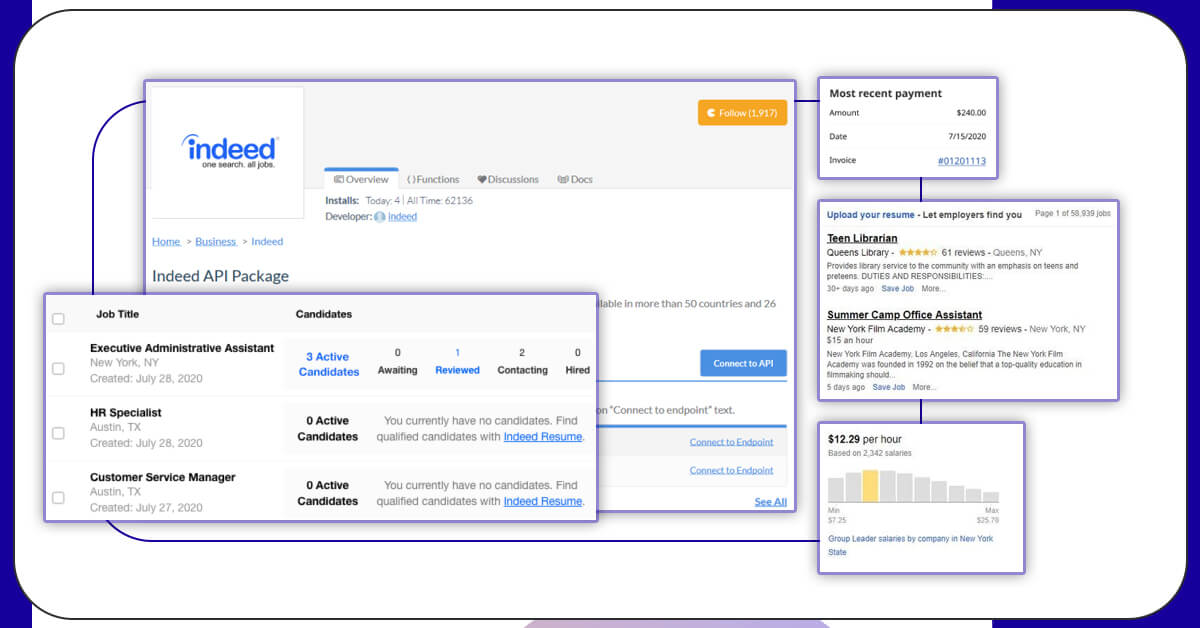Click the Indeed developer link
Screen dimensions: 1200x628
(x=402, y=216)
